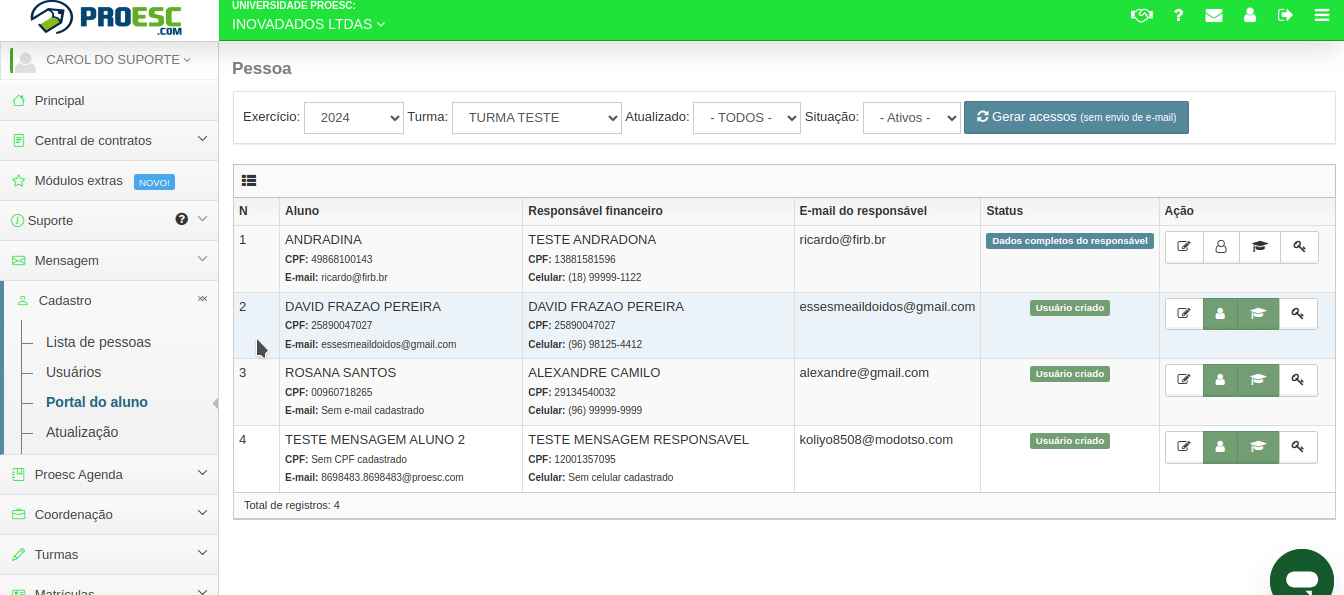The width and height of the screenshot is (1344, 595).
Task: Click the user profile icon in top bar
Action: 1250,15
